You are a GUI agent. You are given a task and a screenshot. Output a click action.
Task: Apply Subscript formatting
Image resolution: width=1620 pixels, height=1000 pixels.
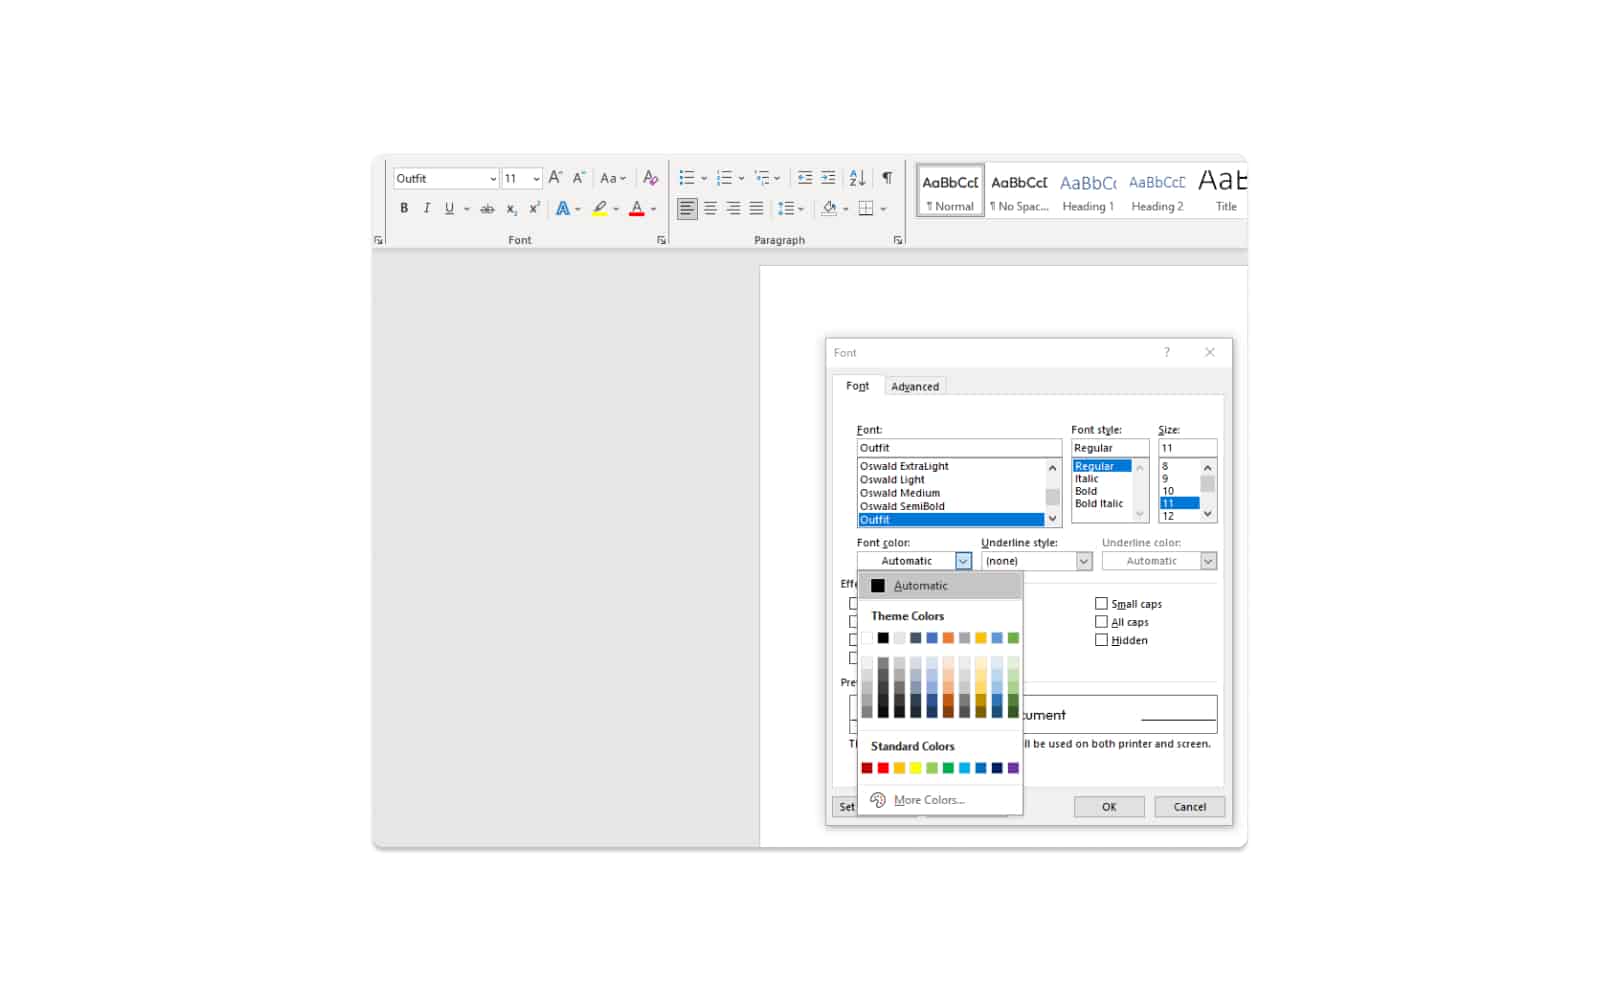(511, 208)
